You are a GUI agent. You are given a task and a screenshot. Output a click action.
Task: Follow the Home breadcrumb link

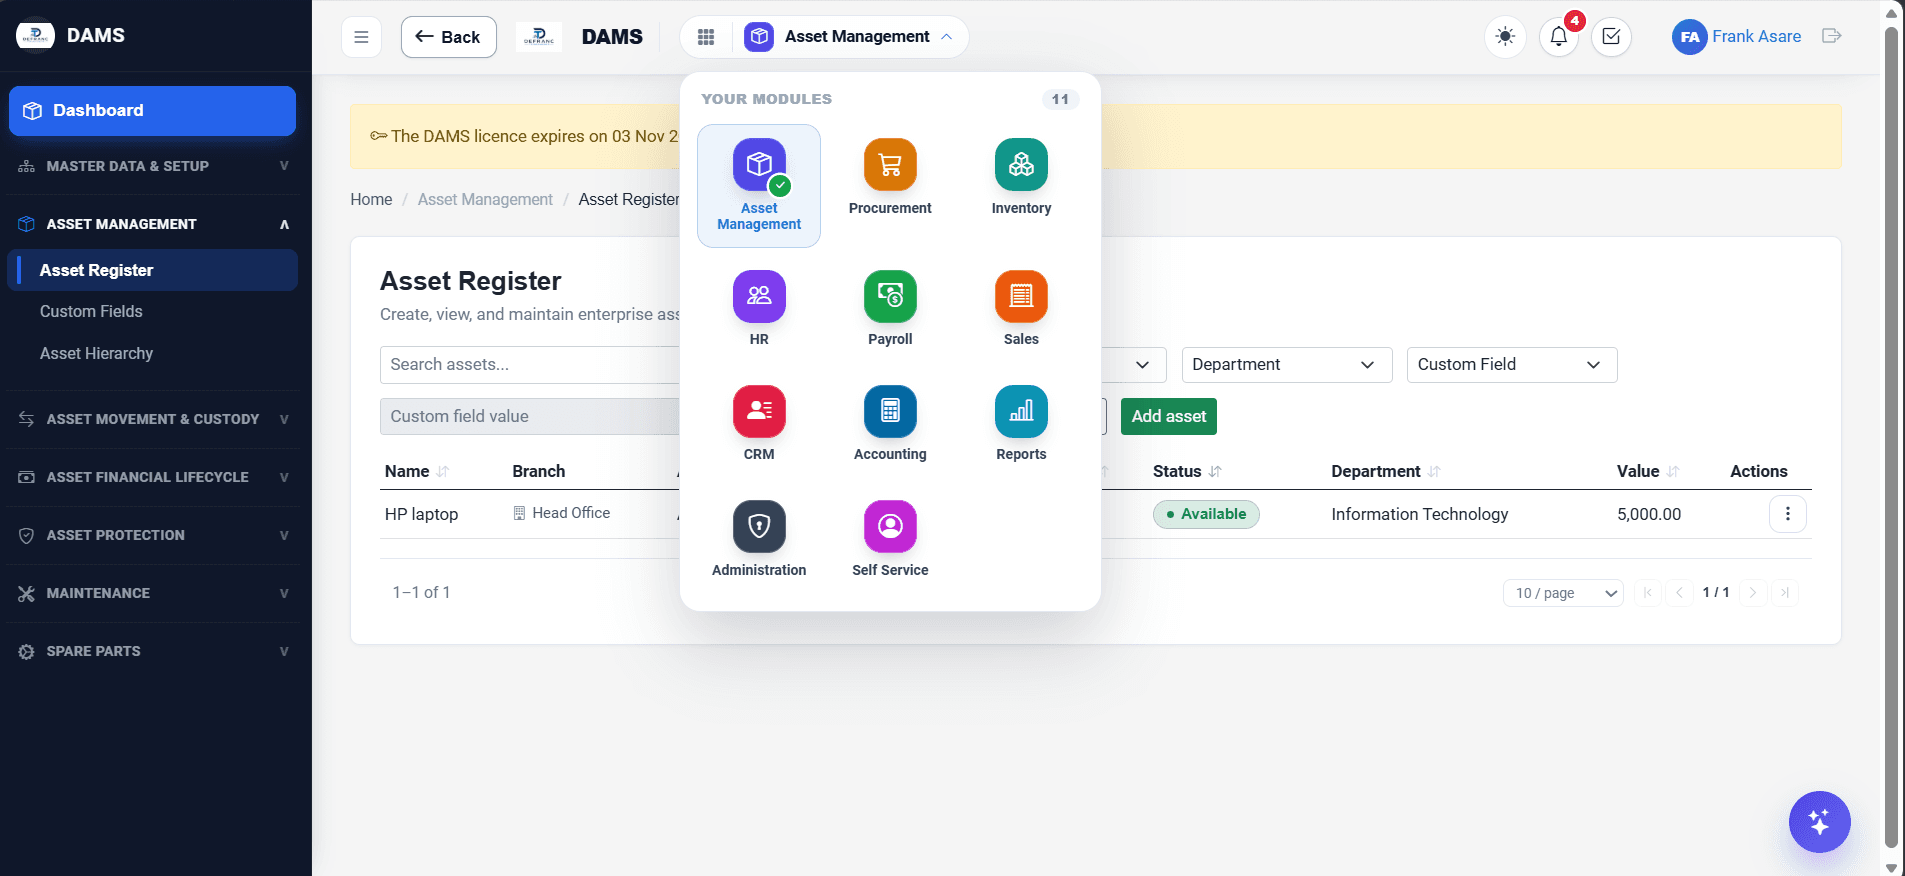[x=371, y=200]
